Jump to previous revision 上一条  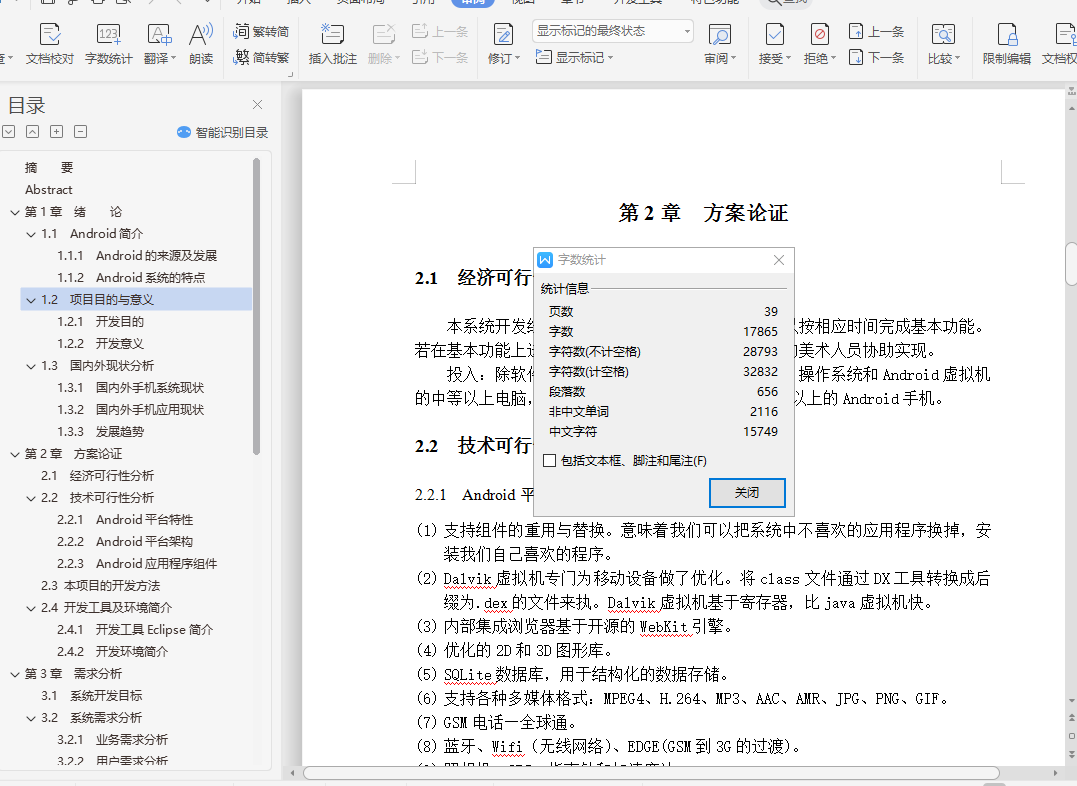point(877,32)
